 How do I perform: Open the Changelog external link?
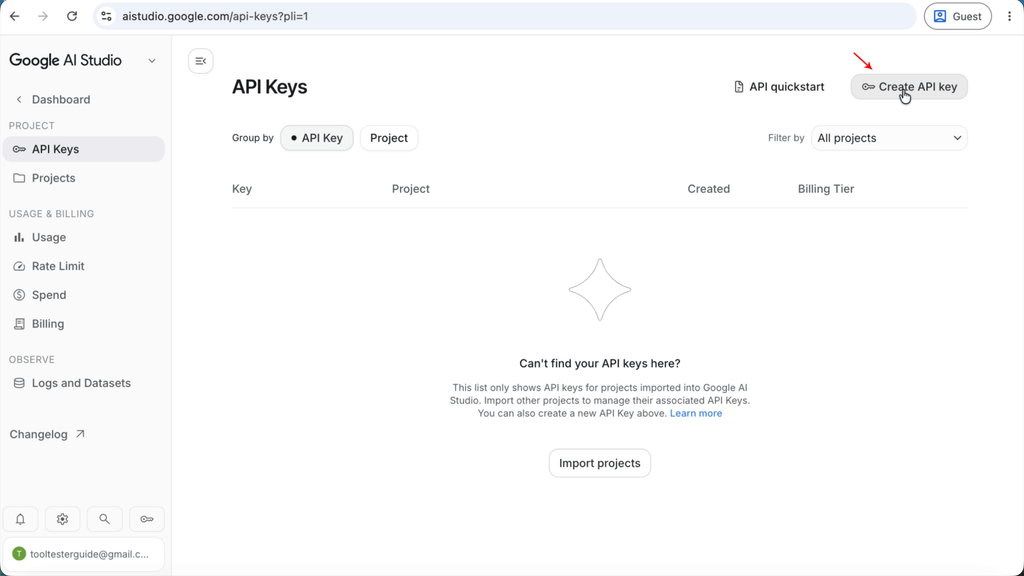point(47,434)
